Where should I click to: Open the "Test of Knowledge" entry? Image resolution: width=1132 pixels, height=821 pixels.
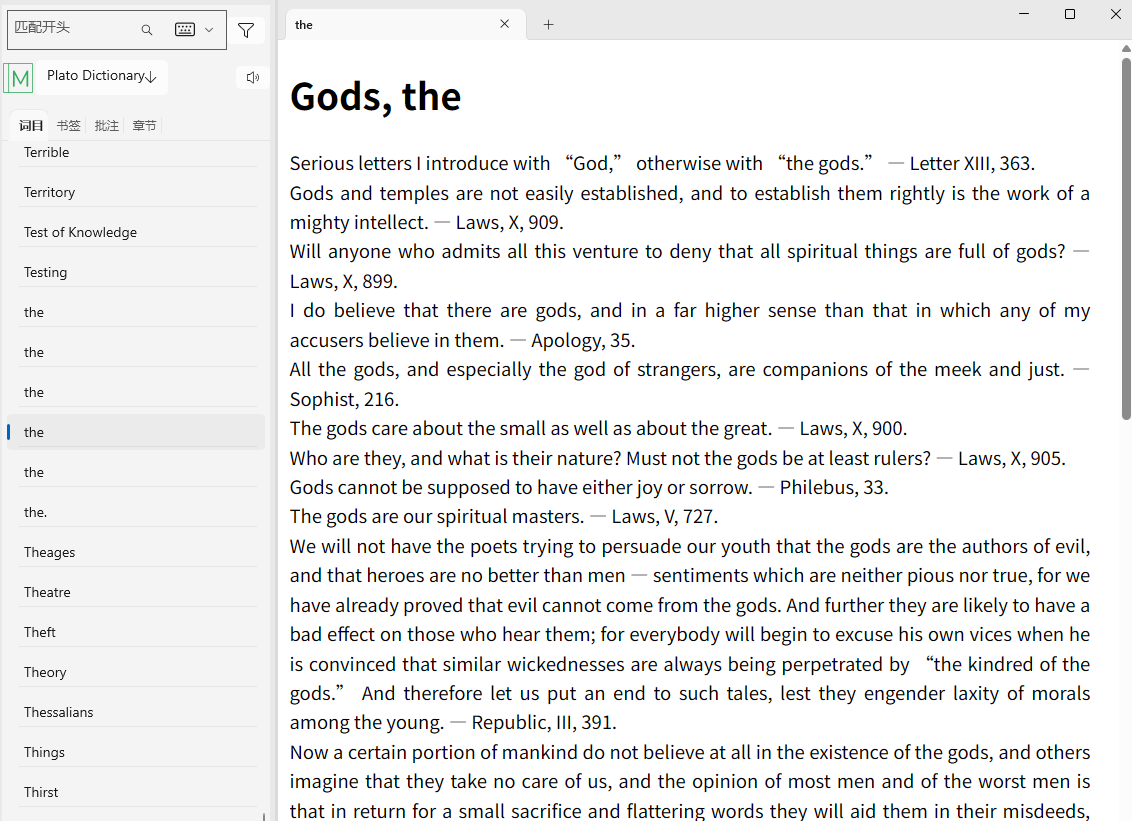point(80,231)
